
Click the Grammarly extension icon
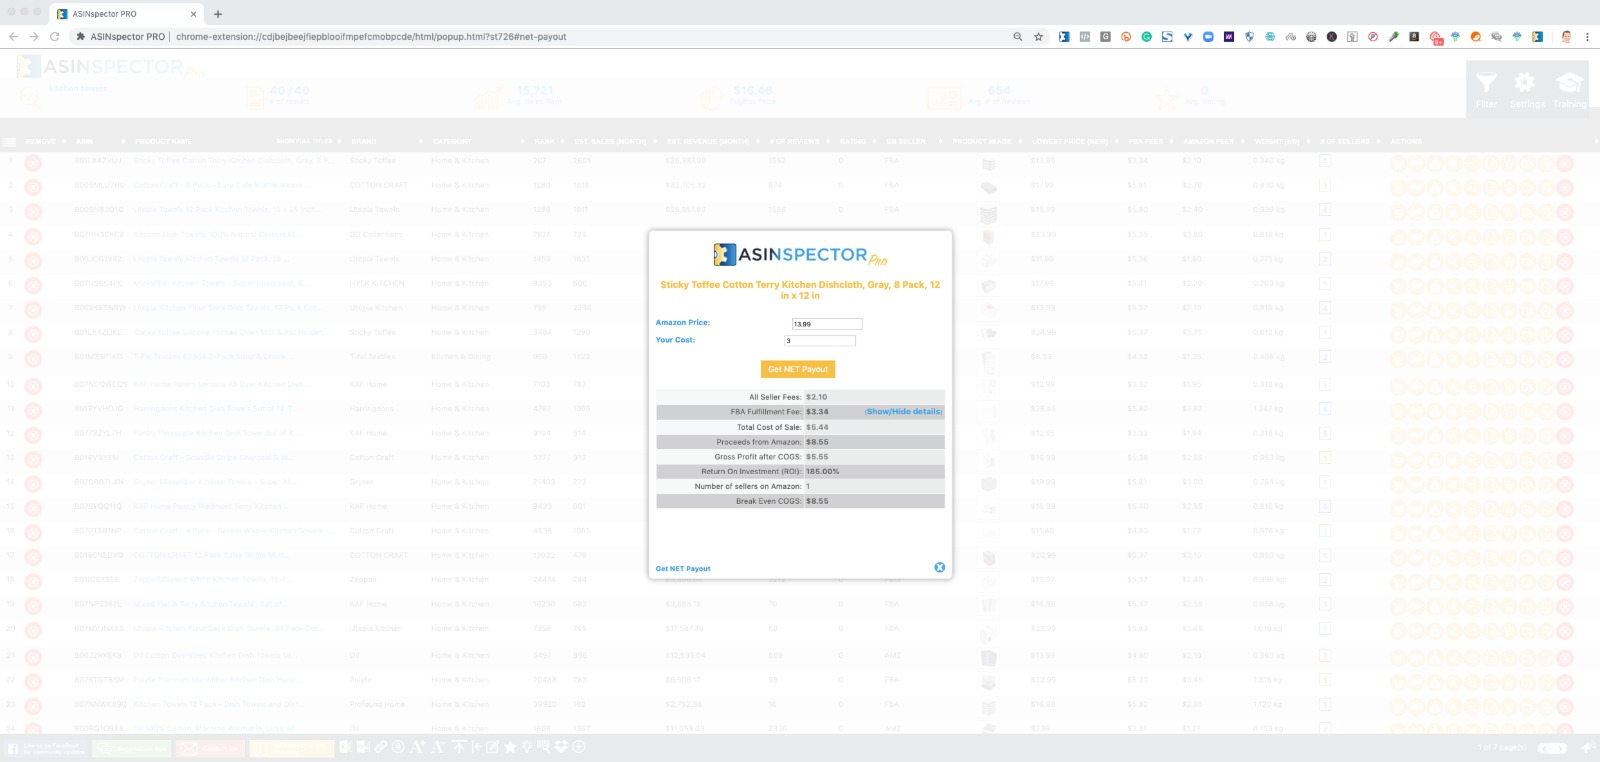click(1146, 37)
